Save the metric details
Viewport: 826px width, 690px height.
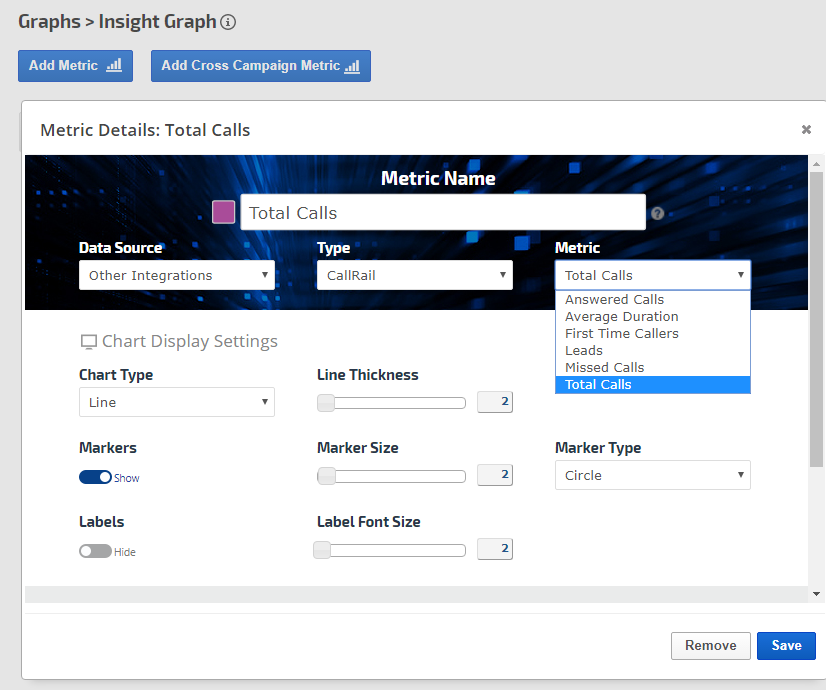coord(786,645)
